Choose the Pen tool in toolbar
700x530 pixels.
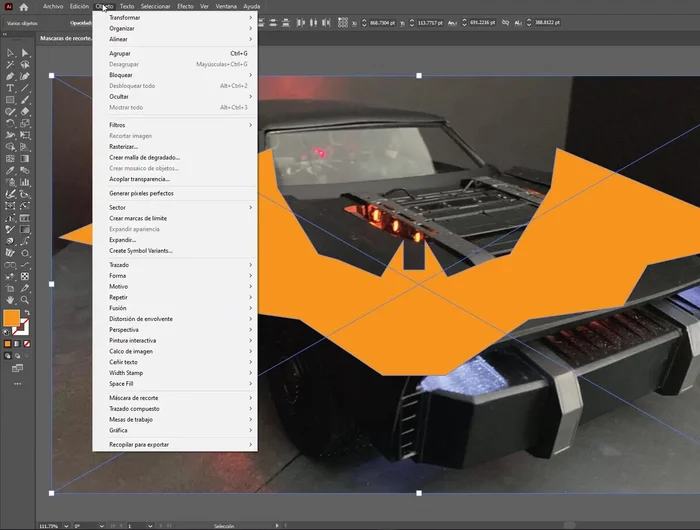point(10,76)
